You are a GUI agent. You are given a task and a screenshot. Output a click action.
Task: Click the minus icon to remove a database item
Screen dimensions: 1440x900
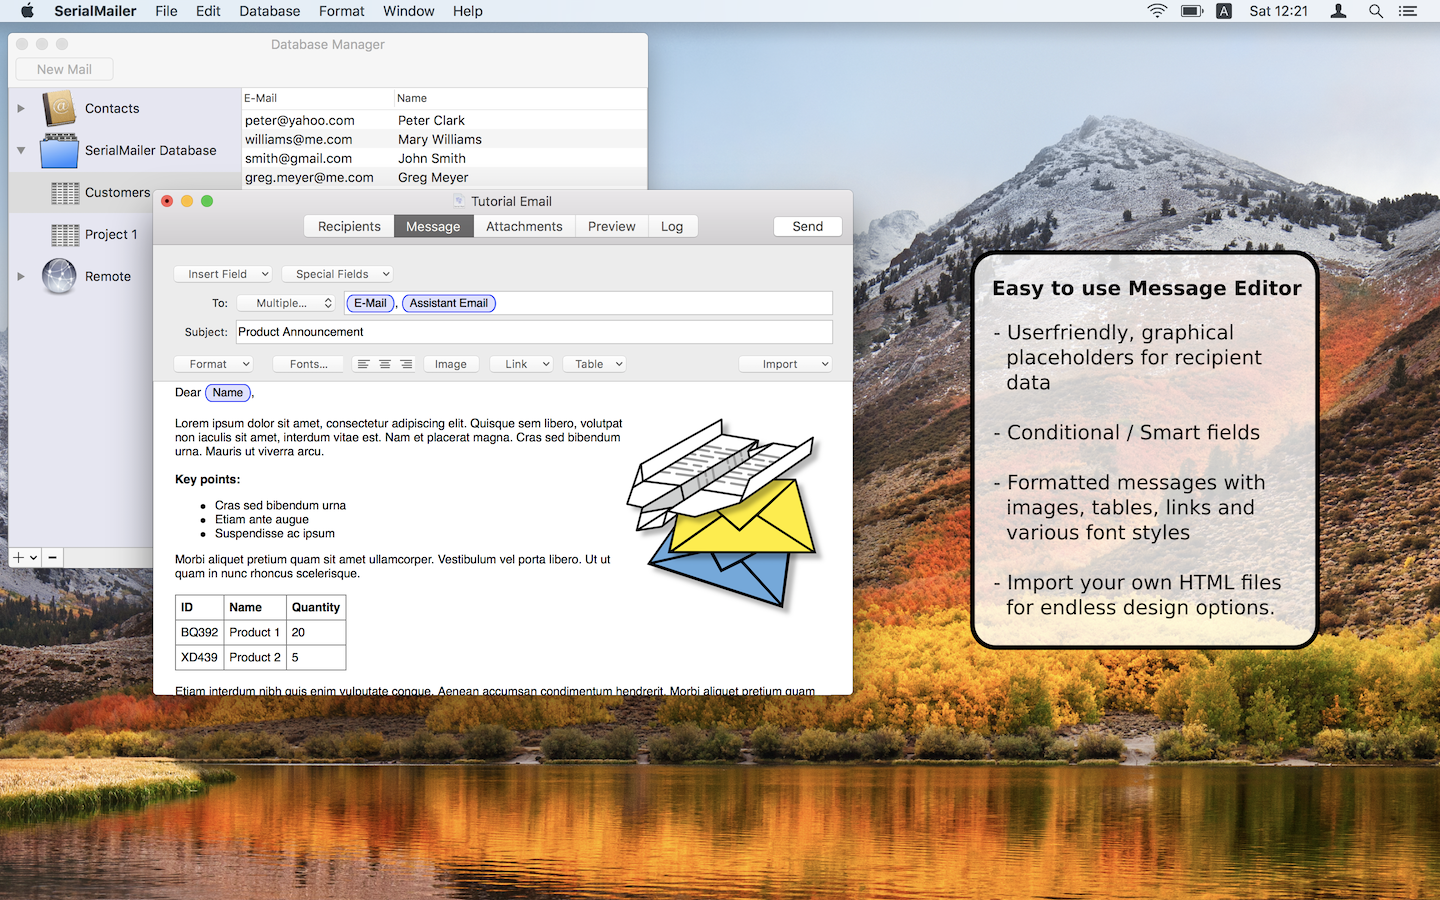(x=52, y=557)
